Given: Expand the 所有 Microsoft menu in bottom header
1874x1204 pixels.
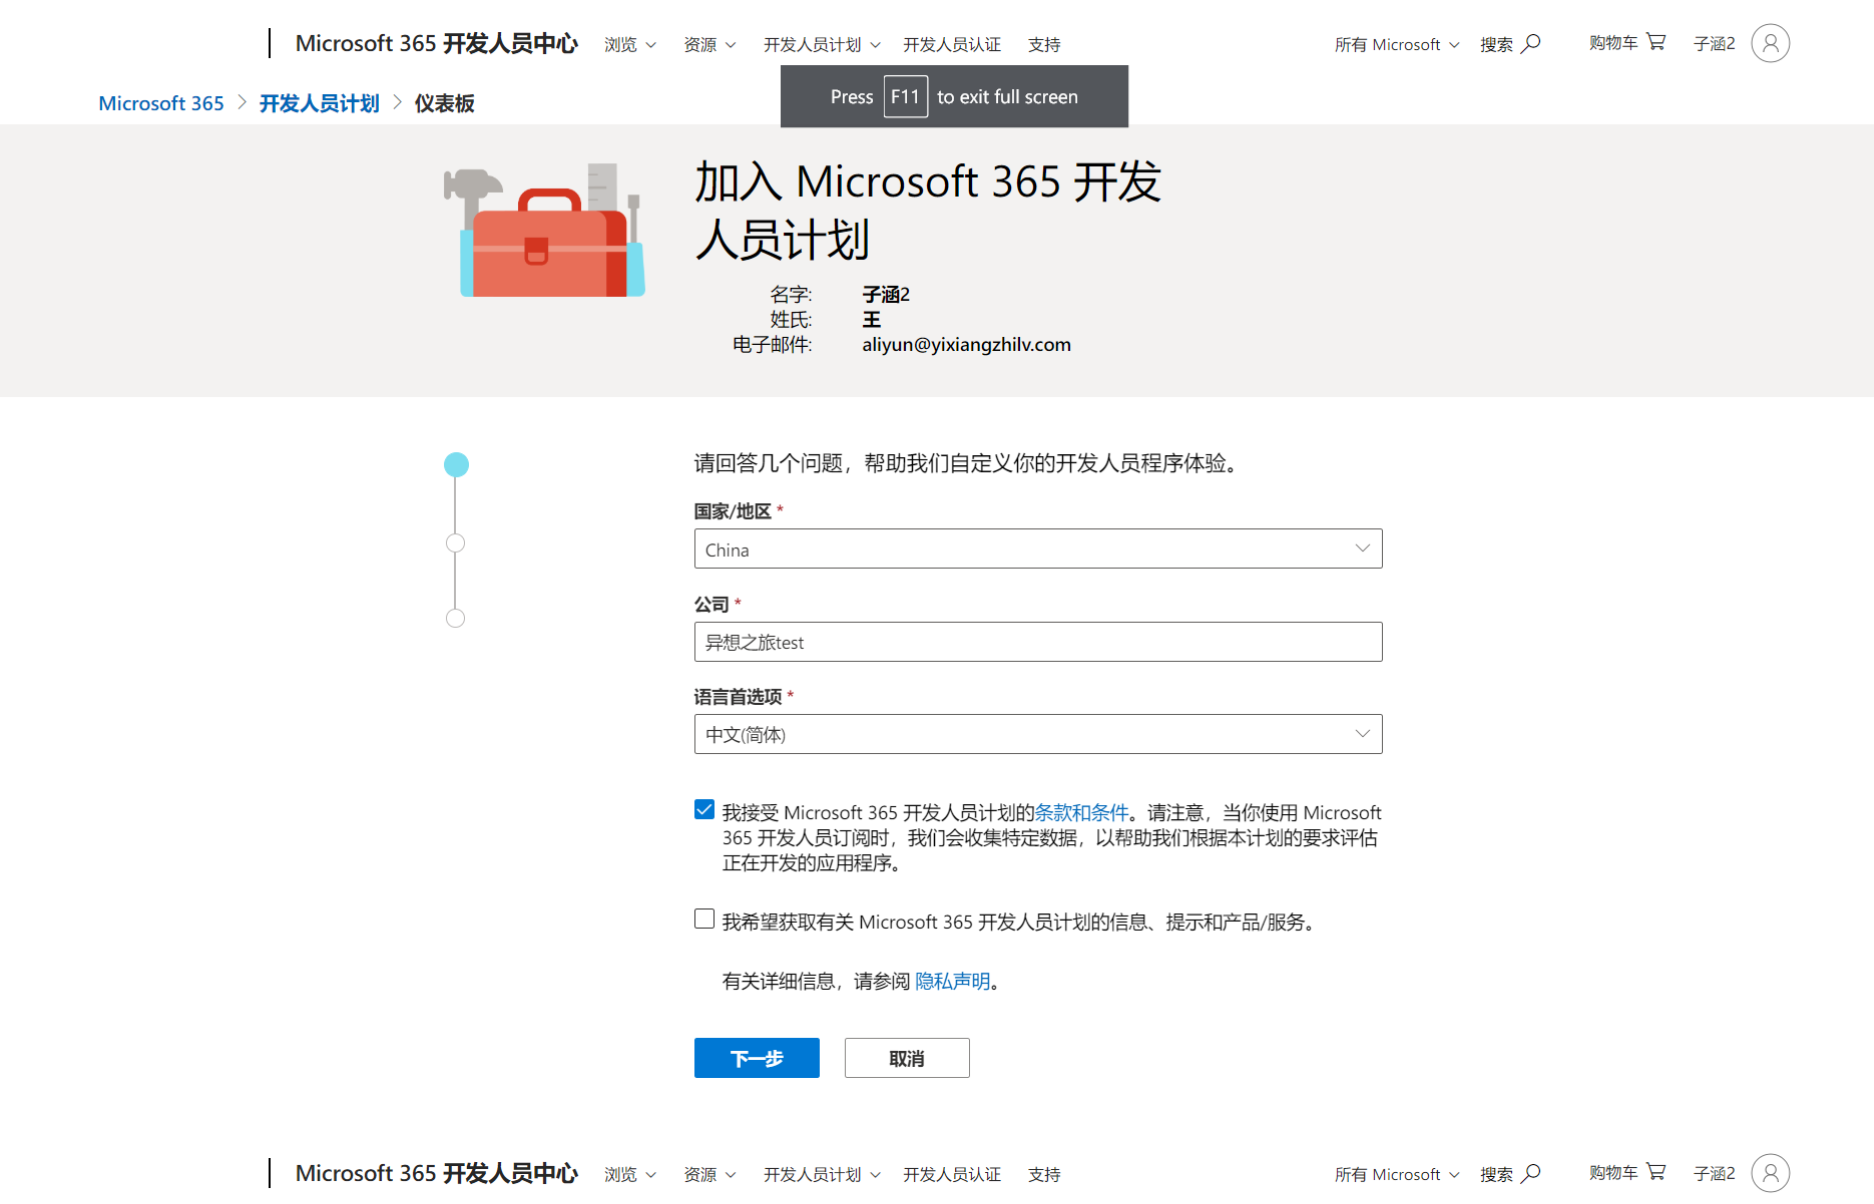Looking at the screenshot, I should [x=1397, y=1175].
